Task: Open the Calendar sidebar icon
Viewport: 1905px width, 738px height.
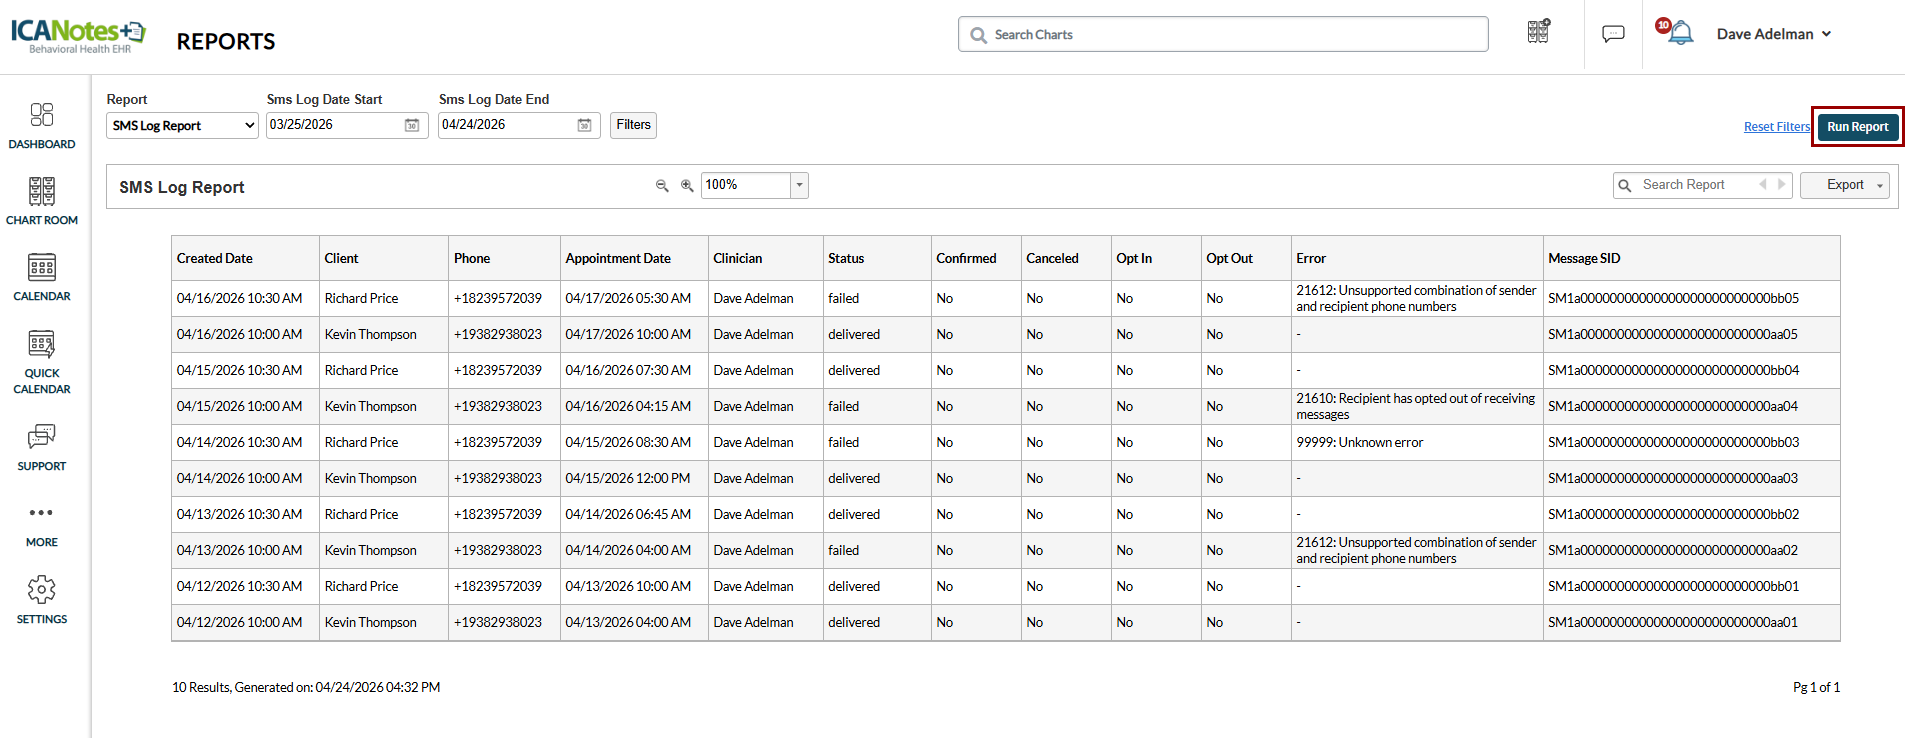Action: [41, 277]
